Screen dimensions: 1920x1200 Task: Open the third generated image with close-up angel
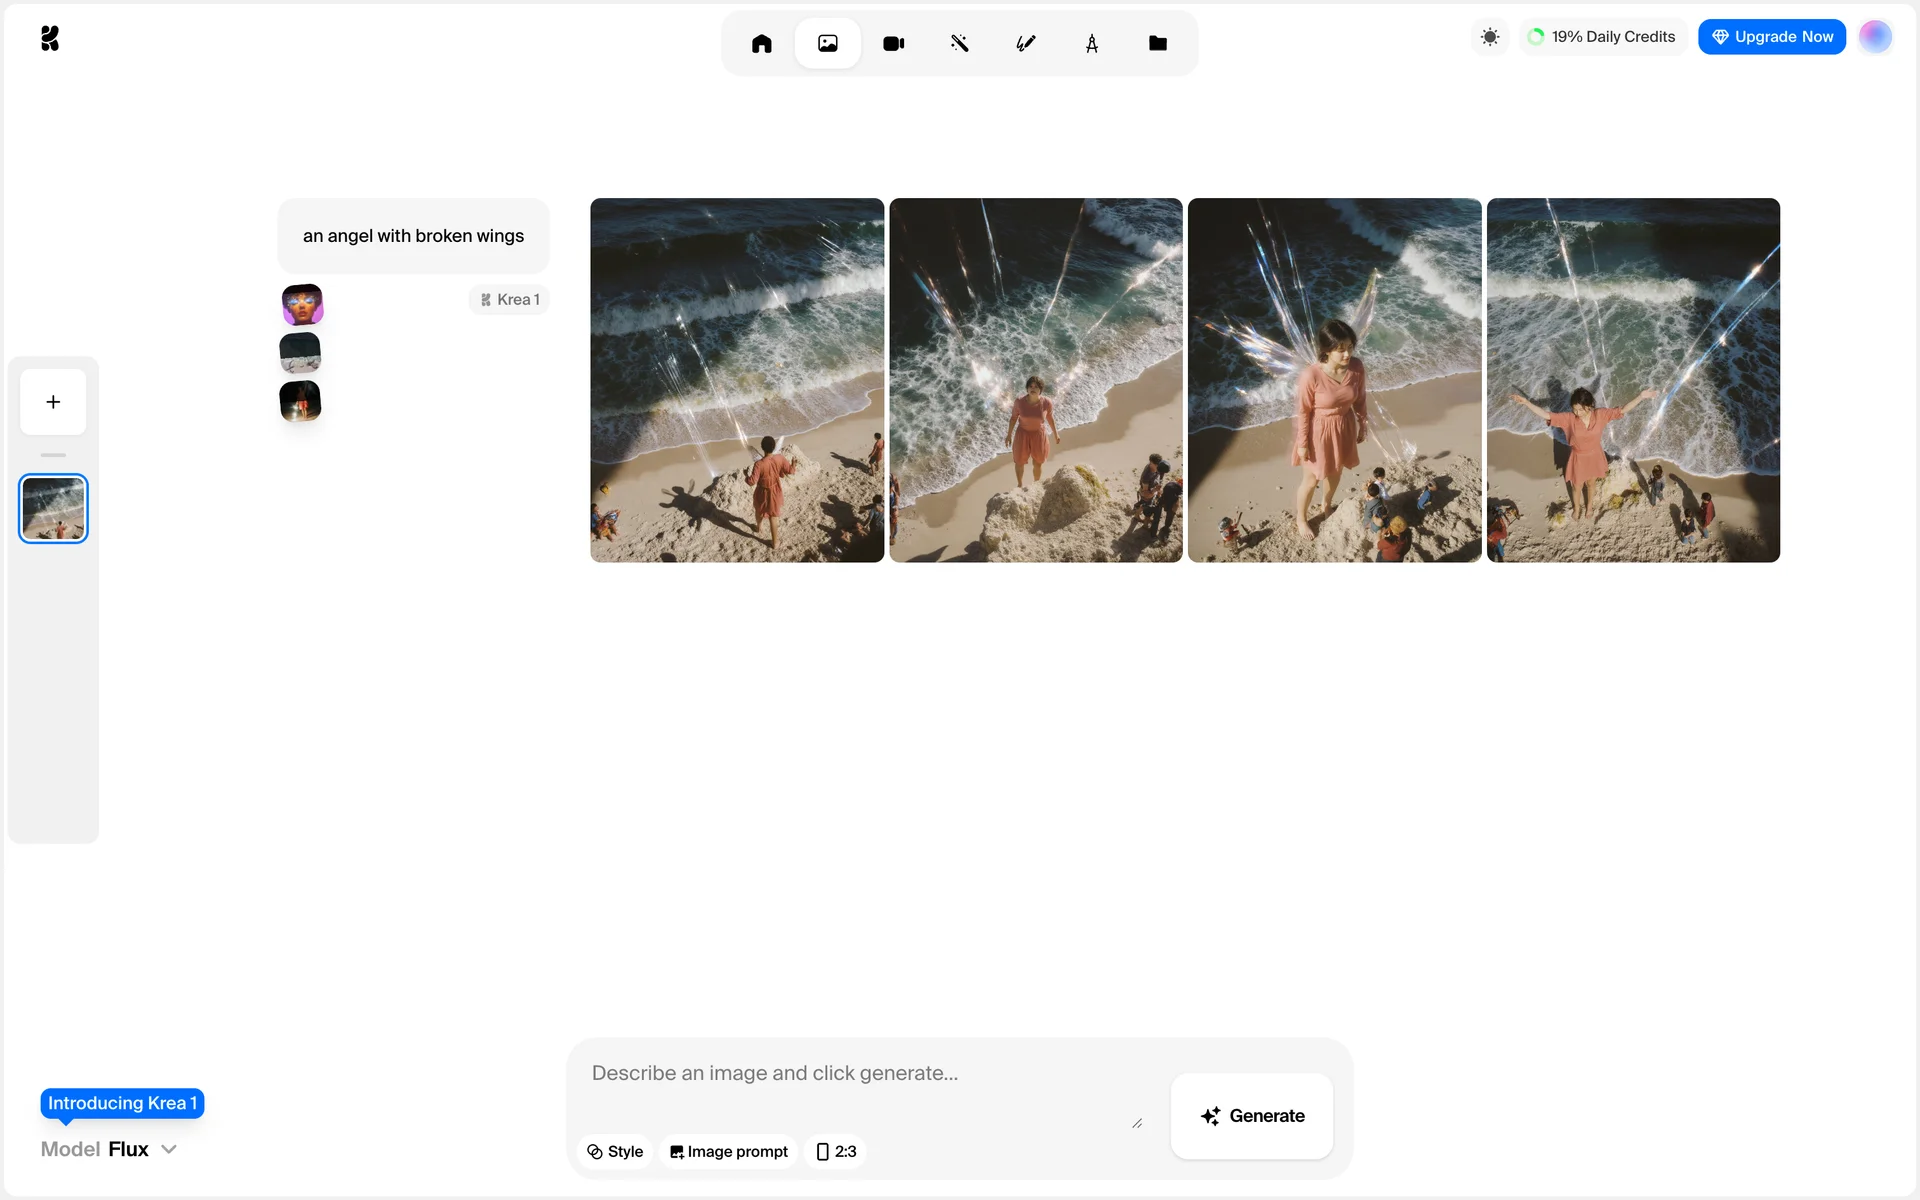tap(1334, 380)
